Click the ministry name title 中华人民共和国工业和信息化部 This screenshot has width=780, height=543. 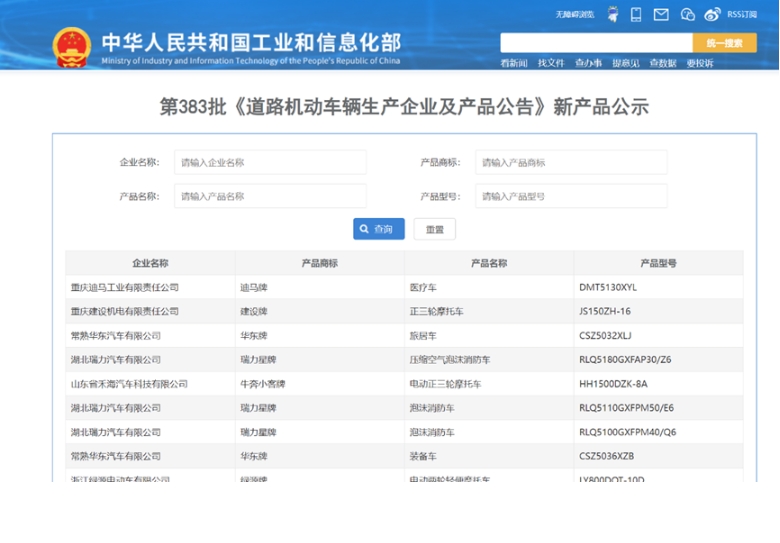pyautogui.click(x=251, y=42)
